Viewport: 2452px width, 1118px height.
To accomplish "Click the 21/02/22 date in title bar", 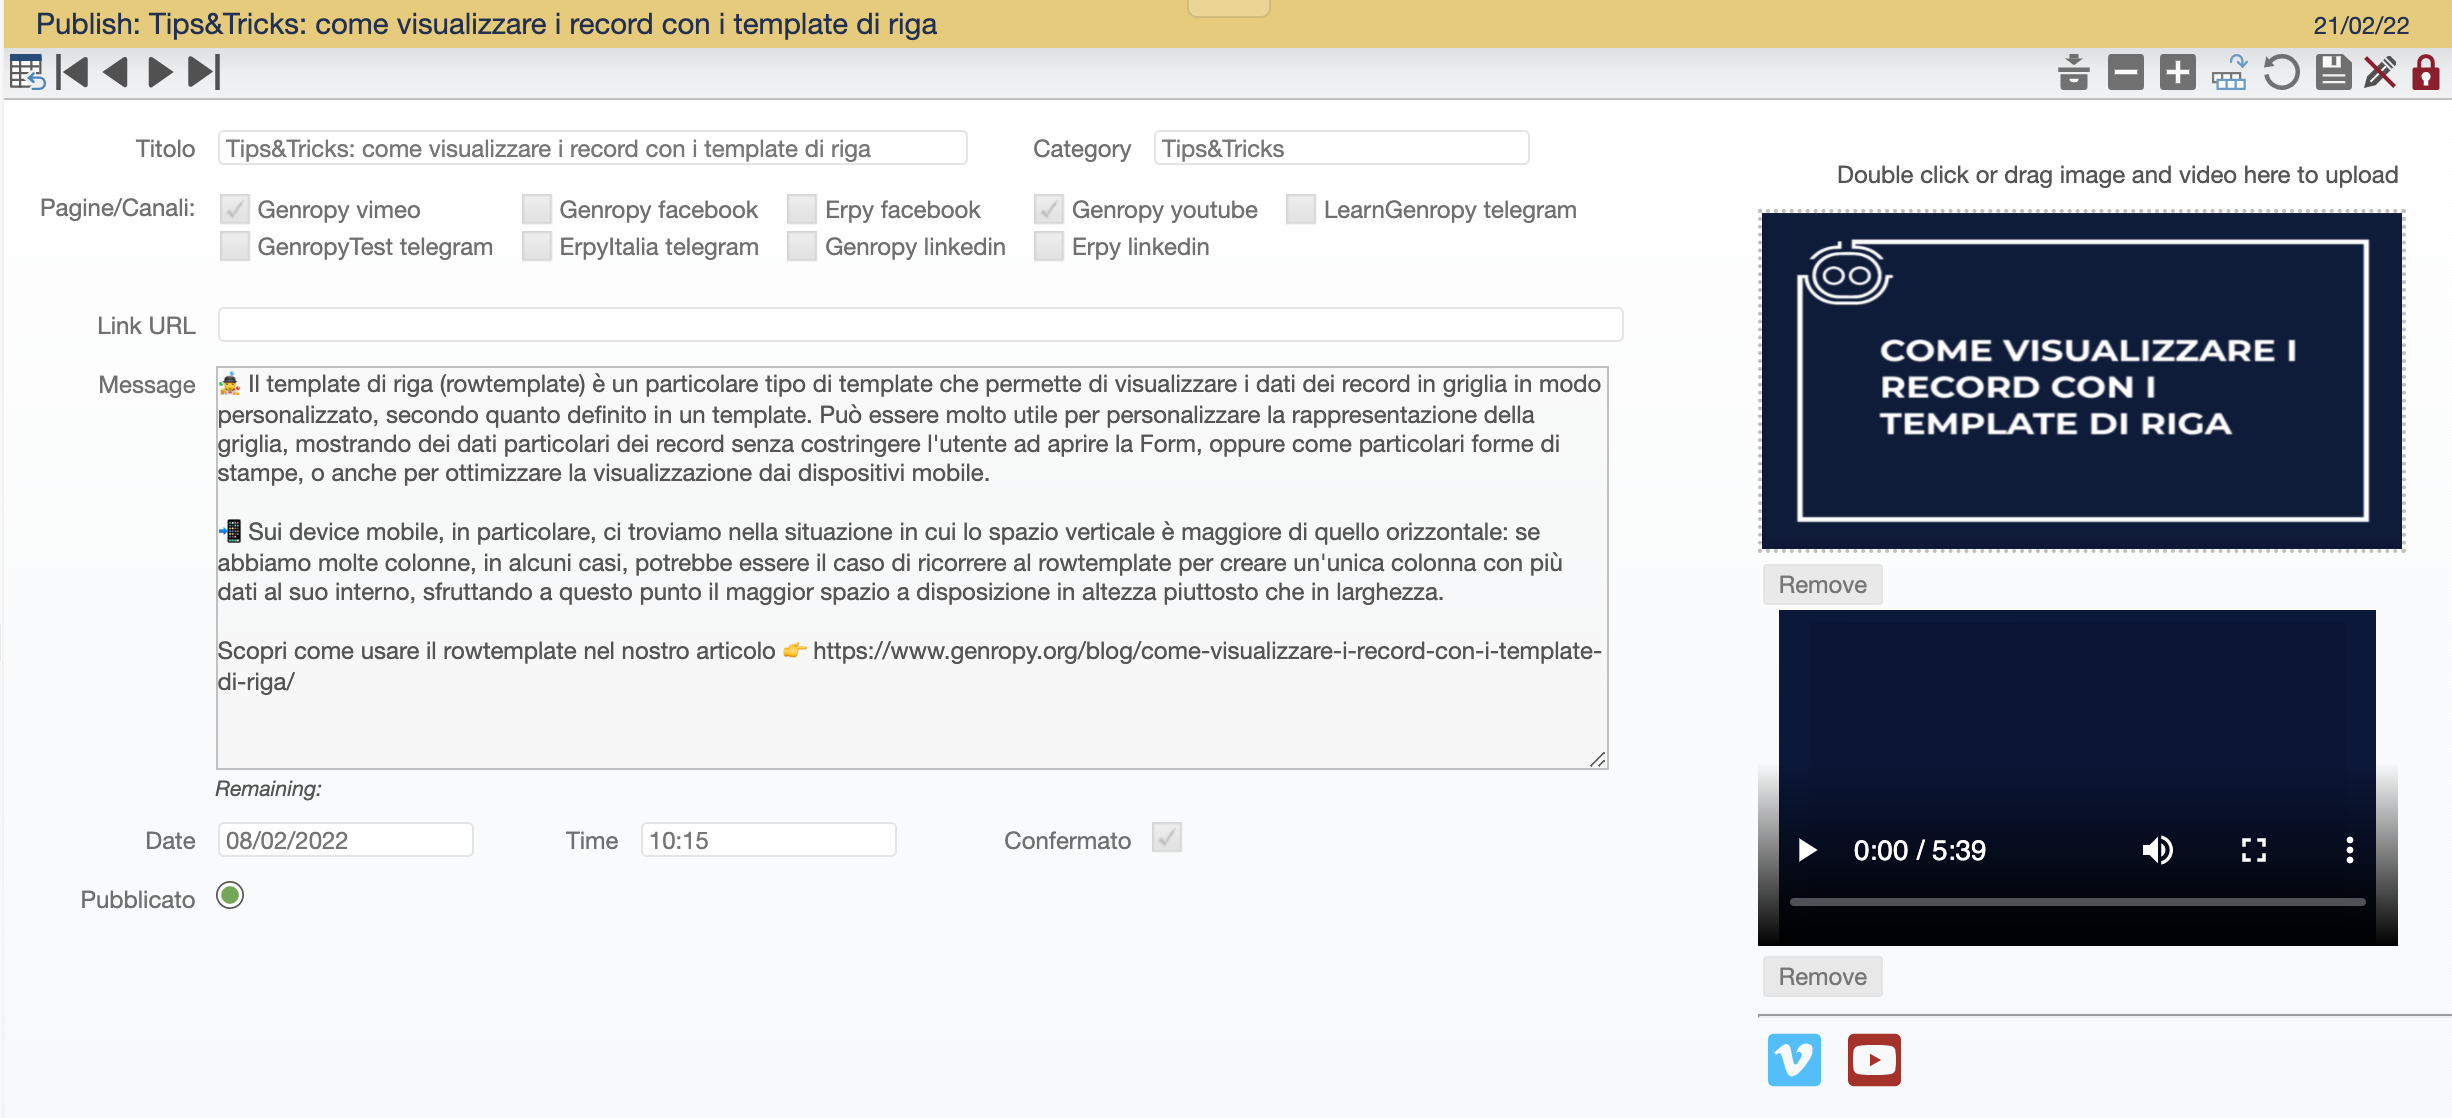I will tap(2361, 25).
